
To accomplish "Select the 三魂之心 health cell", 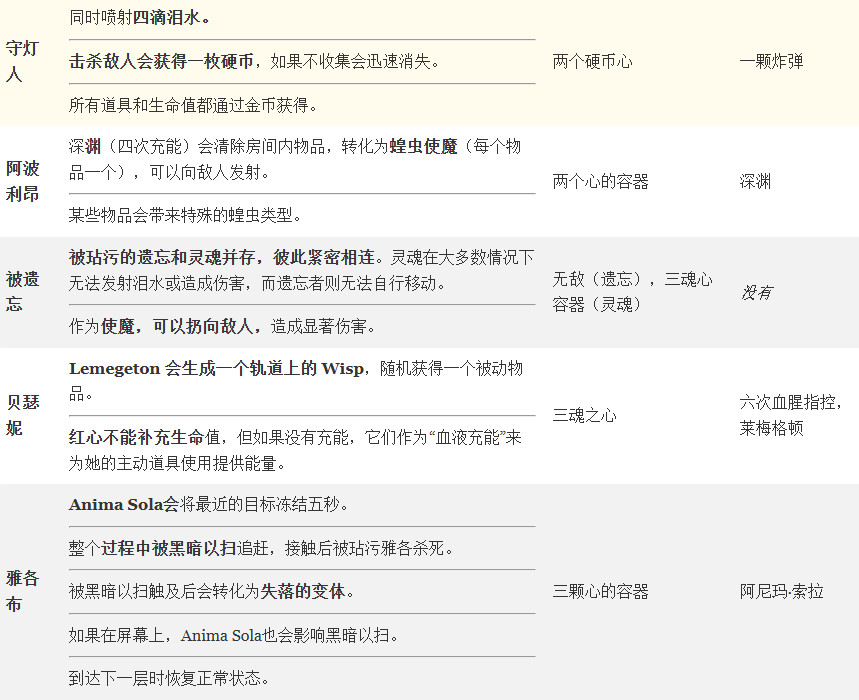I will [584, 415].
